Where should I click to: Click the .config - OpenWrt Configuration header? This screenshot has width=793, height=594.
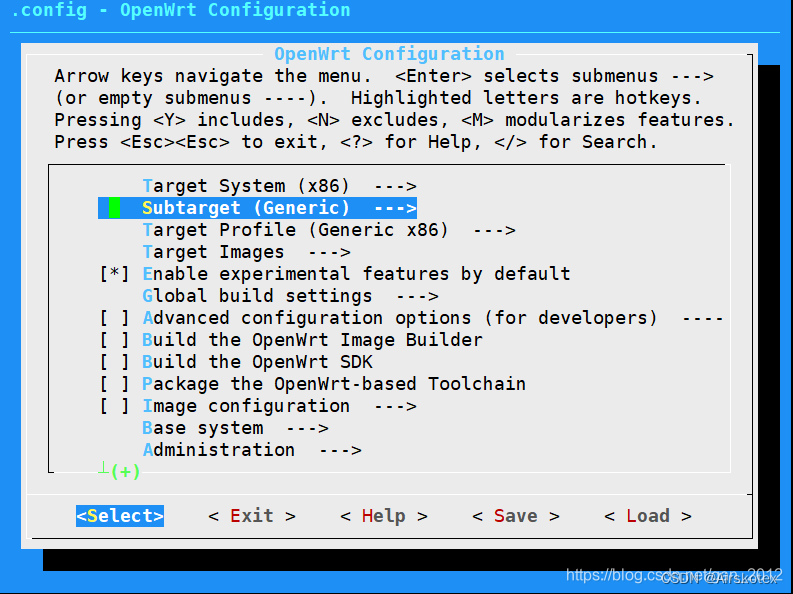pos(181,10)
